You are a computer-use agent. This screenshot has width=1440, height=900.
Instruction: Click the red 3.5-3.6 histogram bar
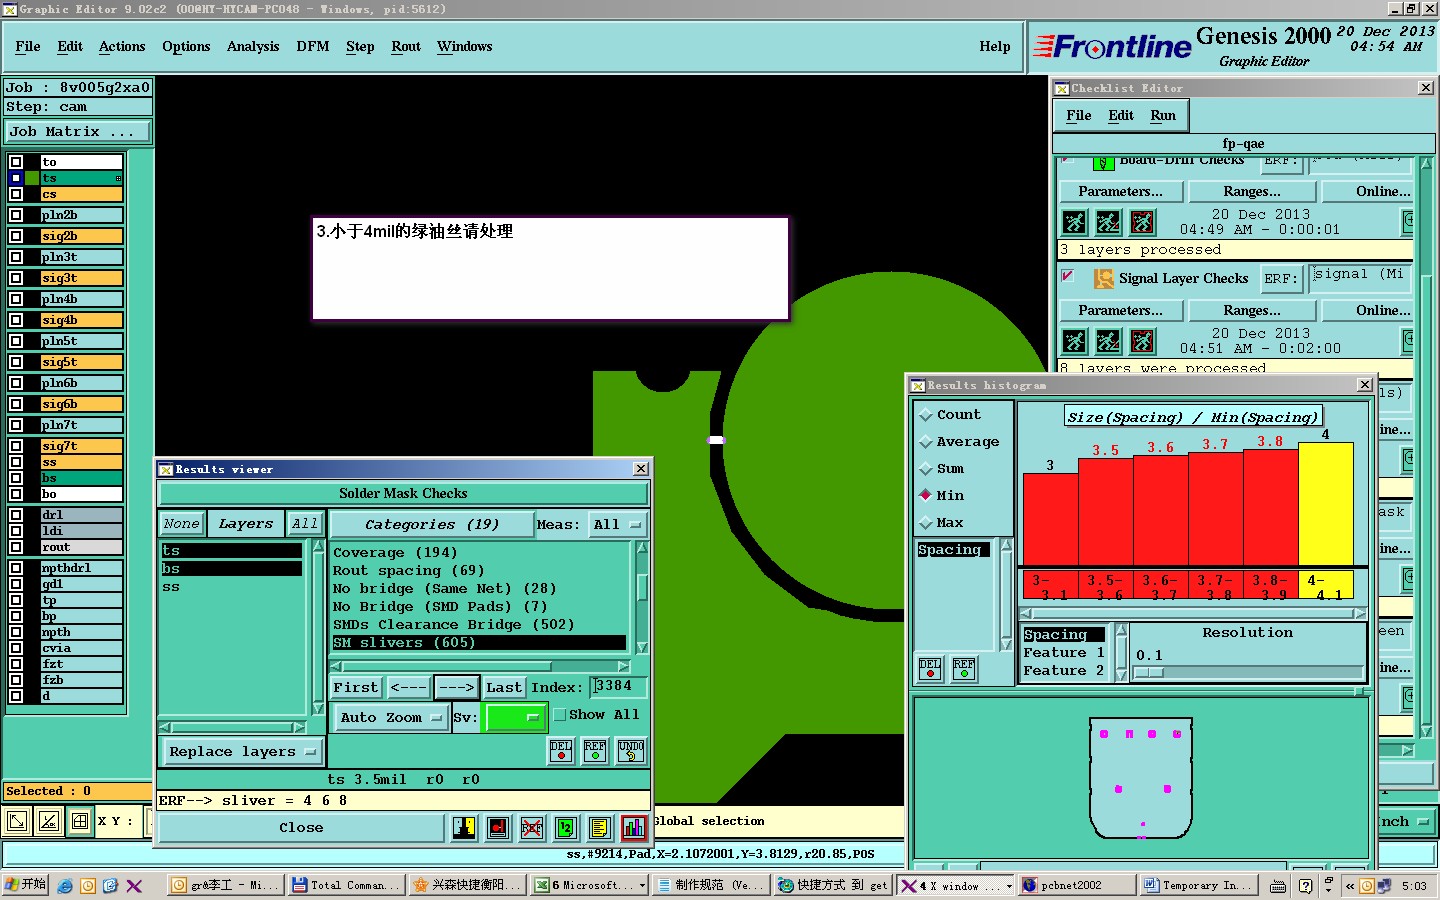[x=1105, y=512]
